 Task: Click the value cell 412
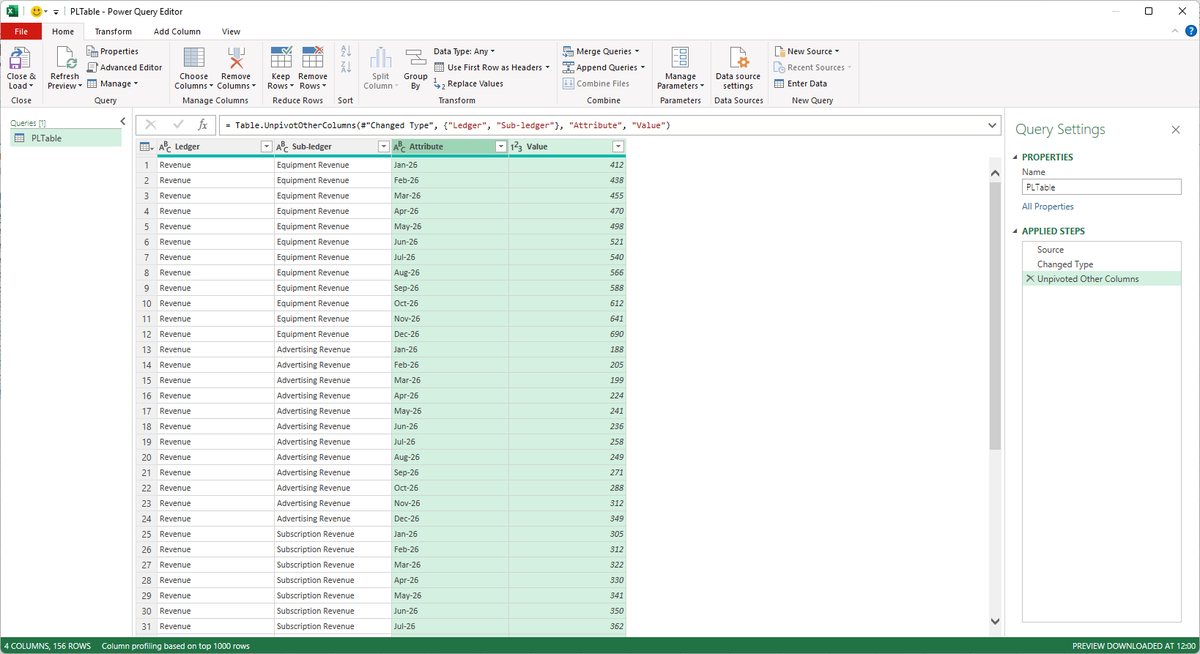coord(567,165)
